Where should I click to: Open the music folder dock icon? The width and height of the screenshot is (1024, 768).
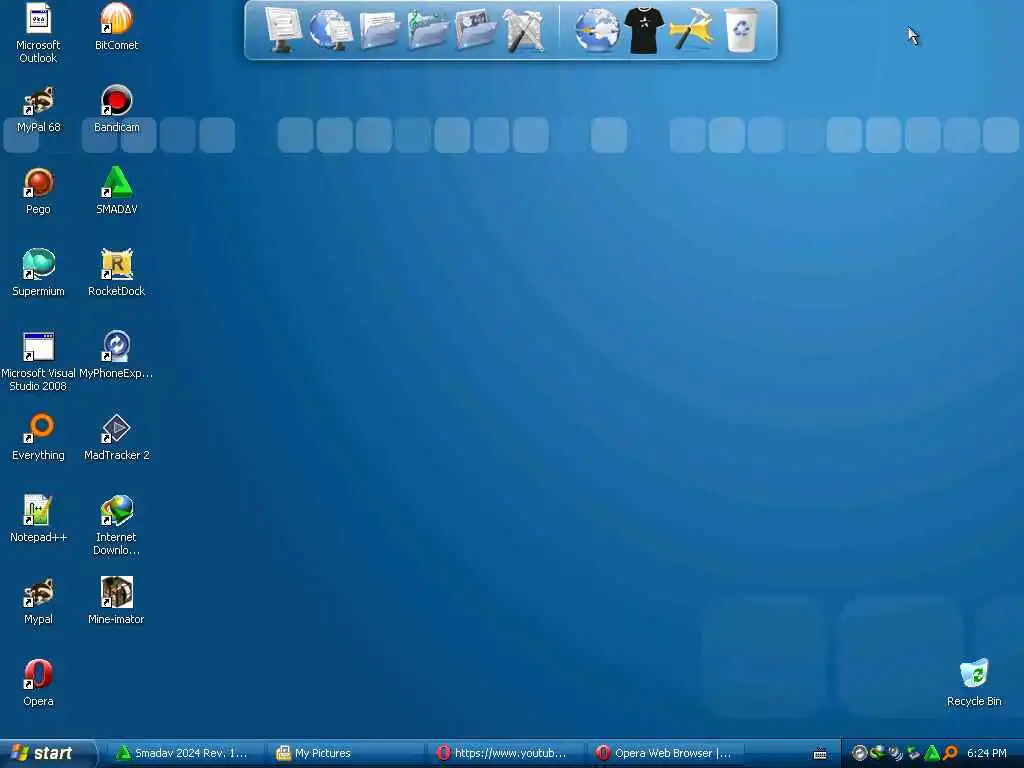pyautogui.click(x=428, y=31)
